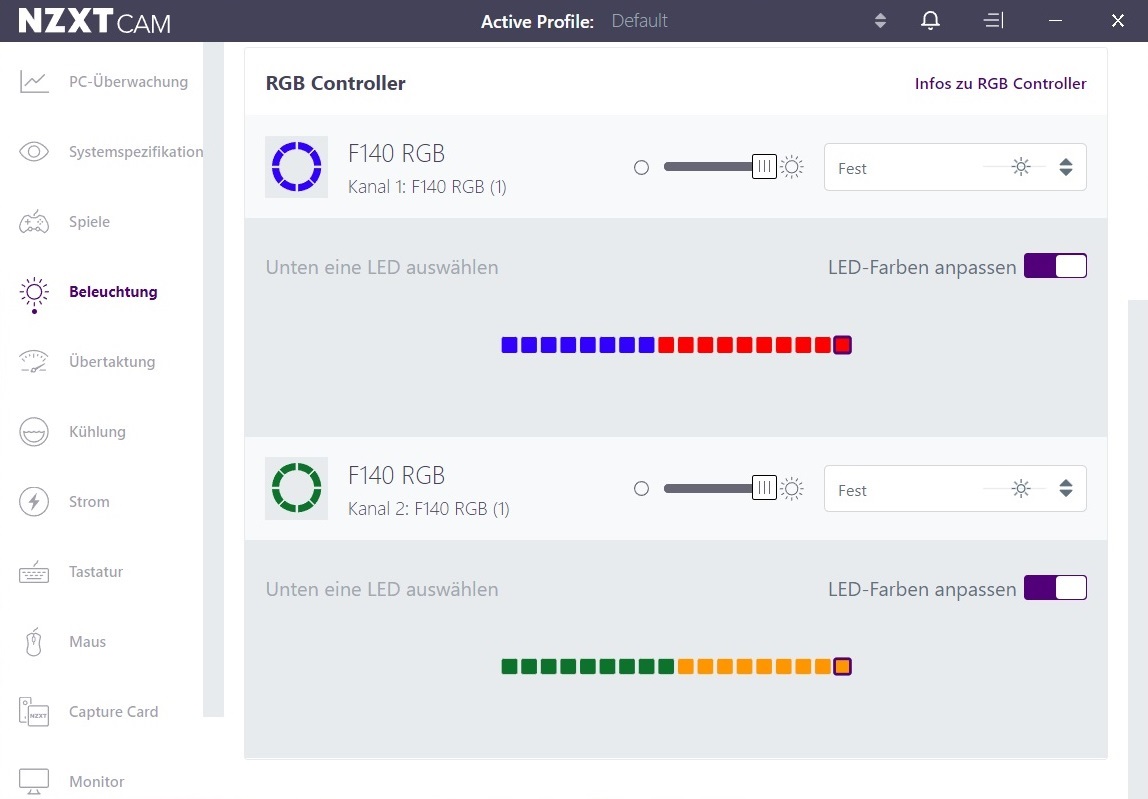Click 'Unten eine LED auswählen' under Kanal 1
Screen dimensions: 1148x799
[382, 267]
